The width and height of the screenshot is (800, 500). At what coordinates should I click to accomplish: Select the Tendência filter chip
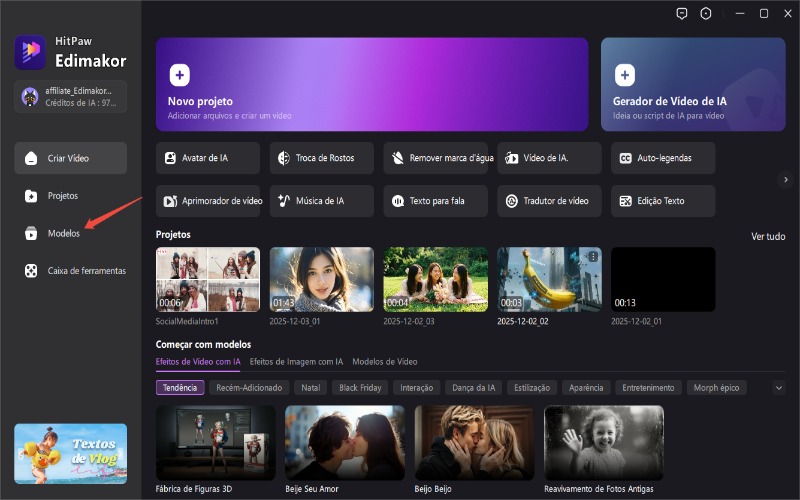coord(180,388)
